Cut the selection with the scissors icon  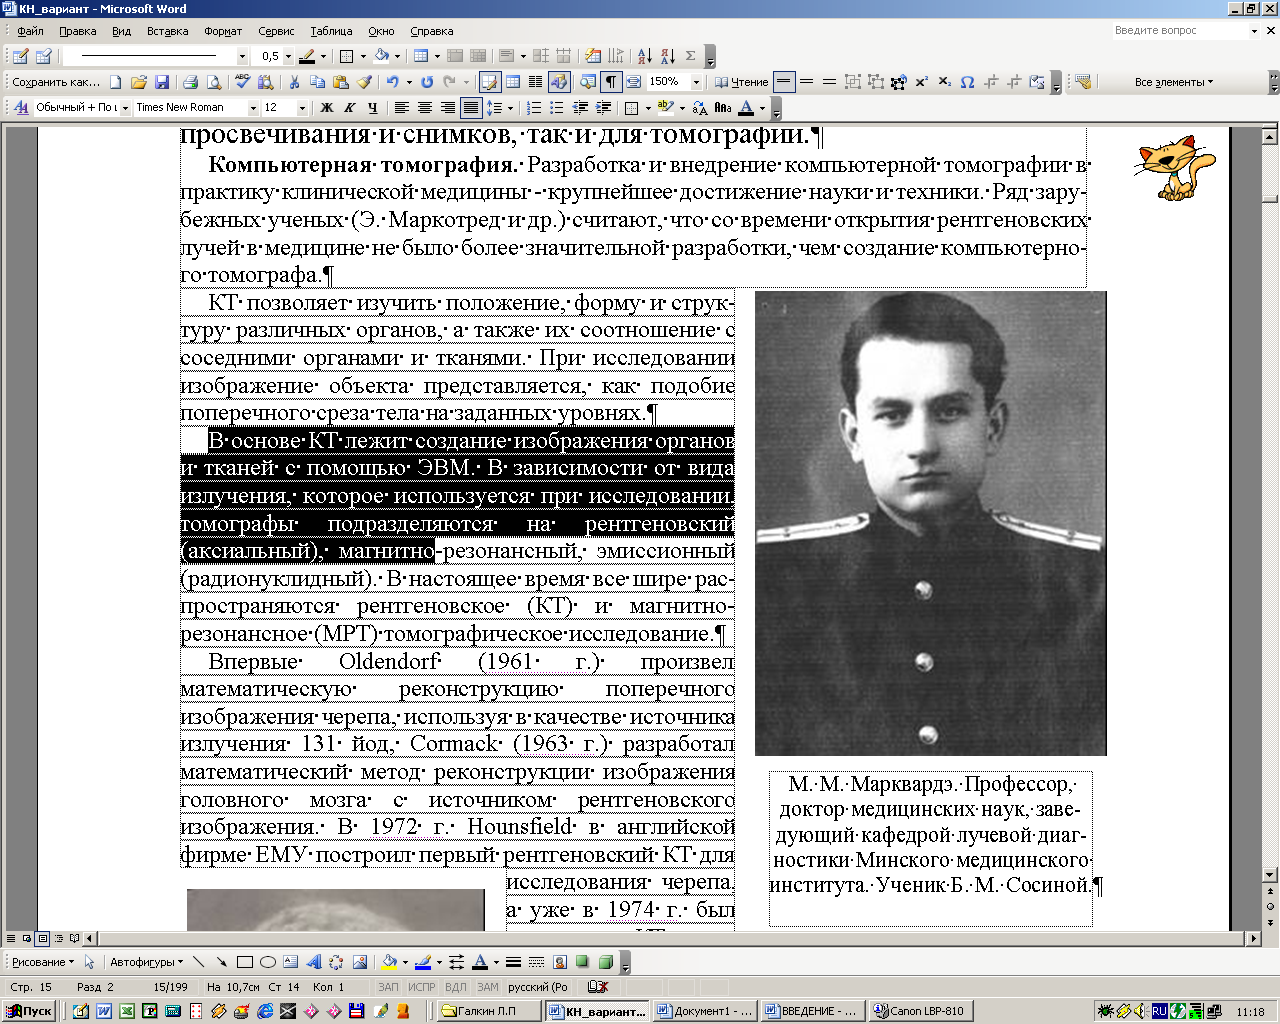[294, 82]
